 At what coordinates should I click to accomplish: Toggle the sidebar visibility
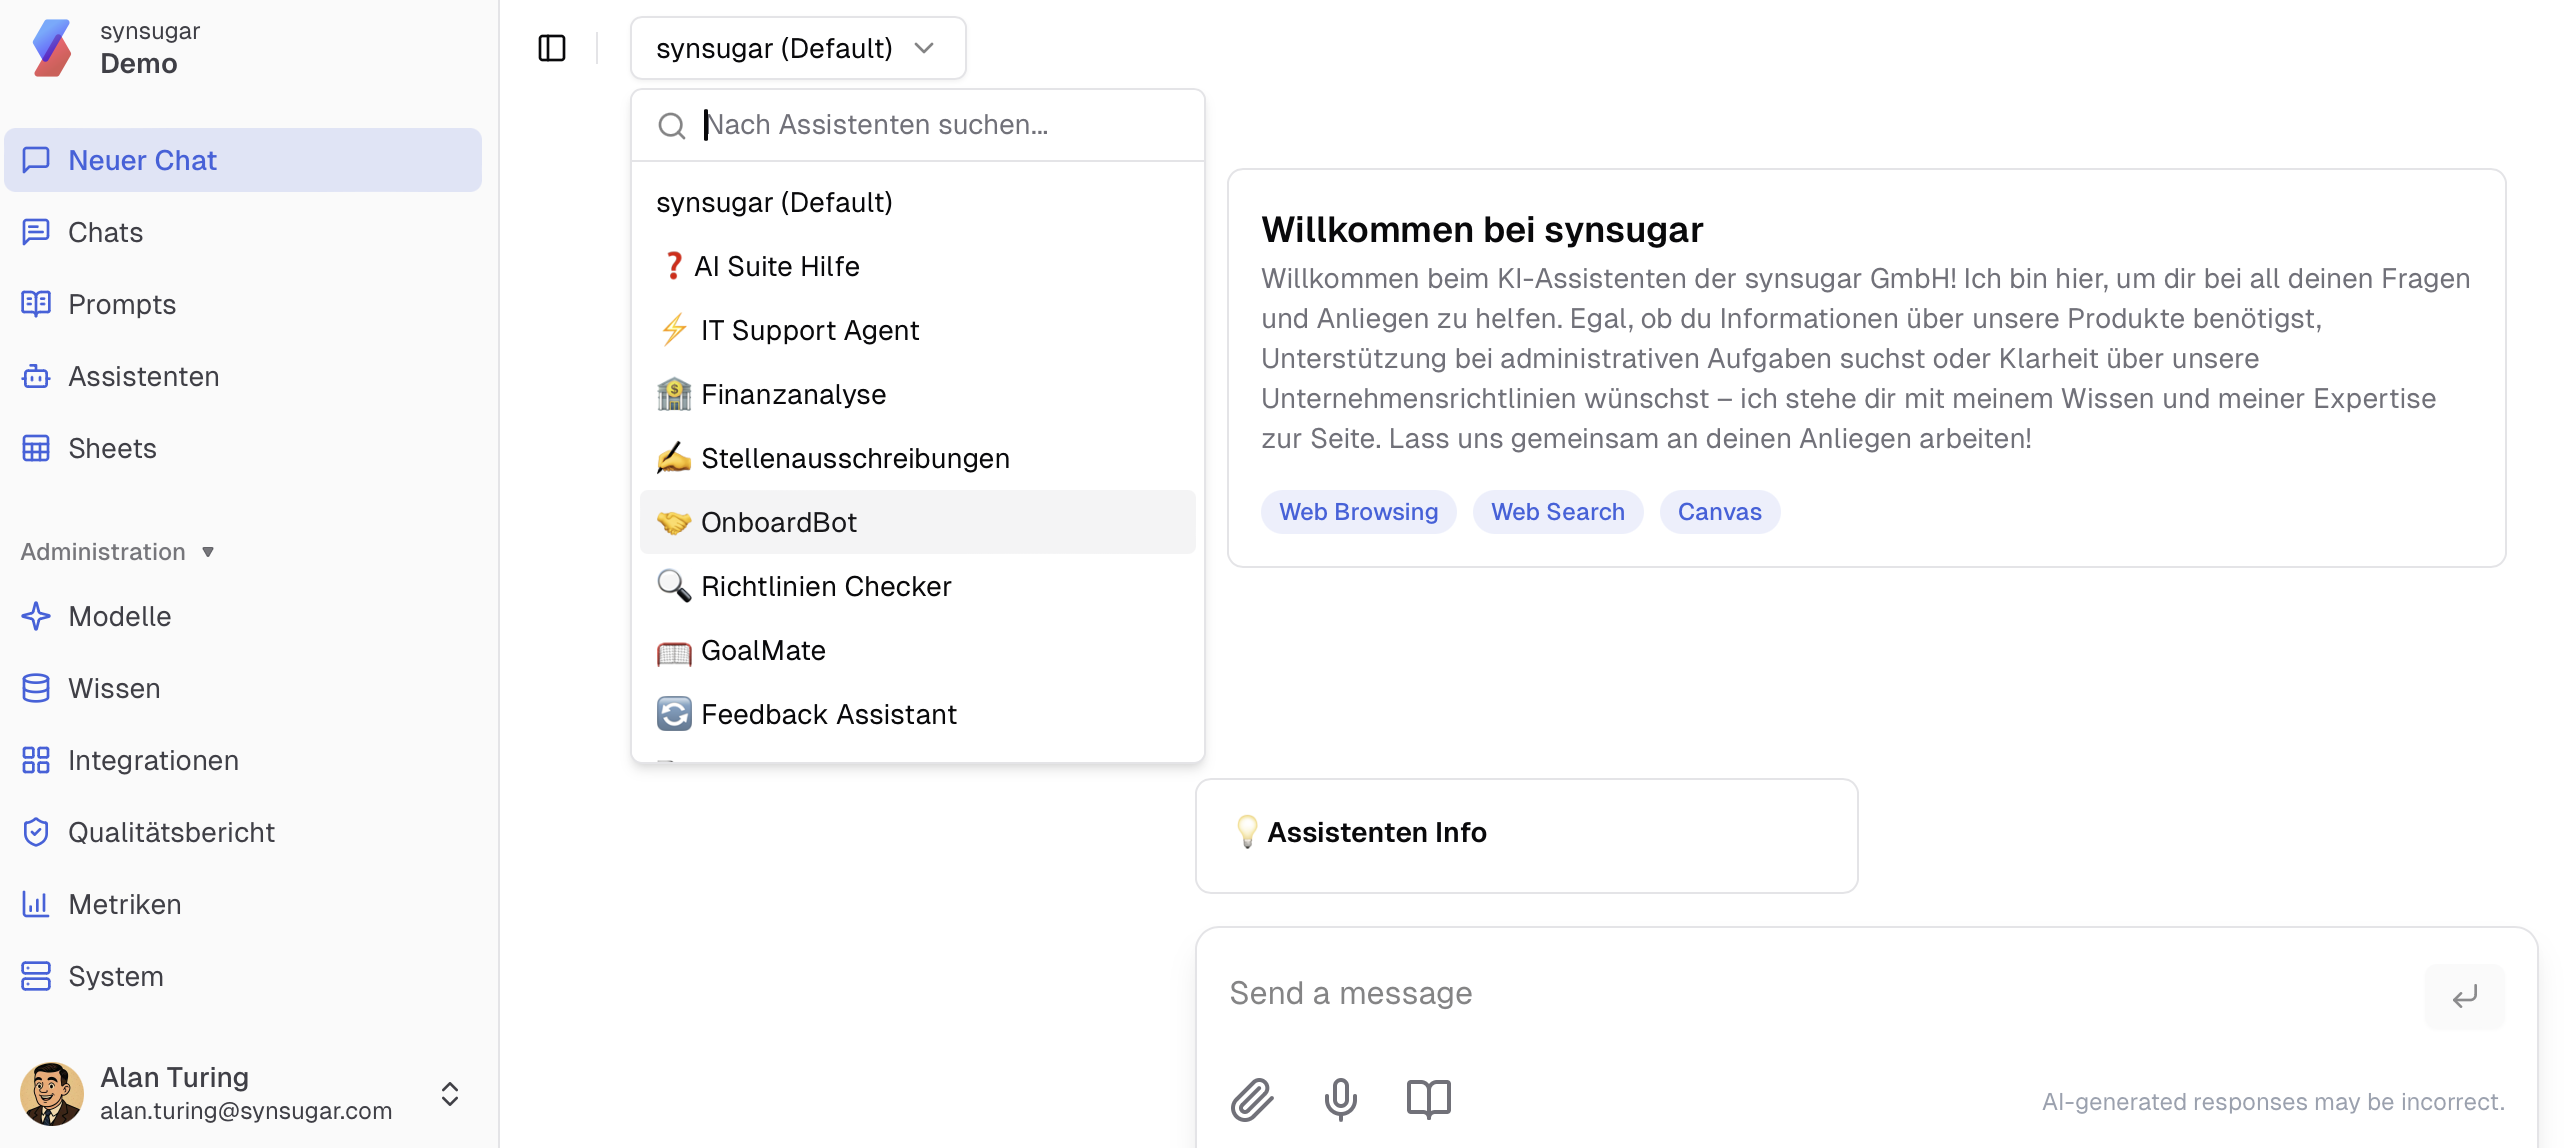point(553,47)
